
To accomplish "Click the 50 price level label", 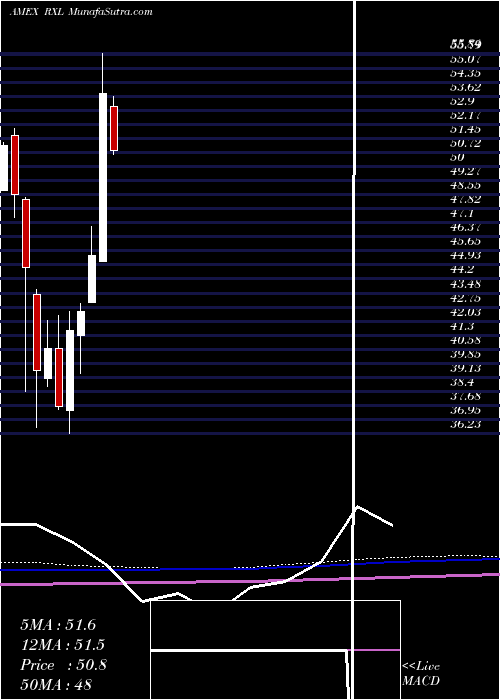I will 458,157.
